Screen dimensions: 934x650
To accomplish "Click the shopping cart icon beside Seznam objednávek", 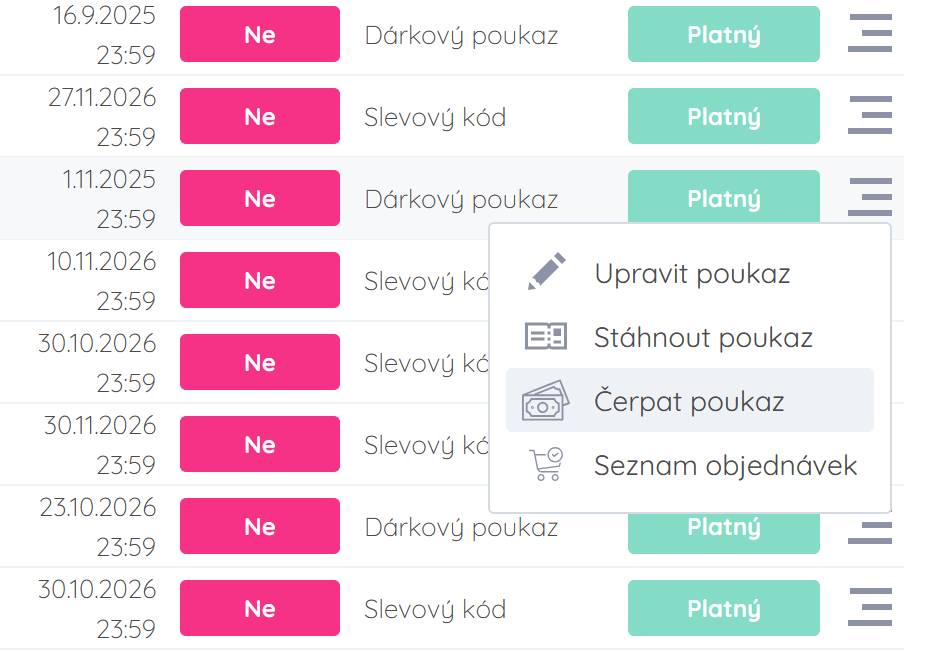I will [x=545, y=464].
